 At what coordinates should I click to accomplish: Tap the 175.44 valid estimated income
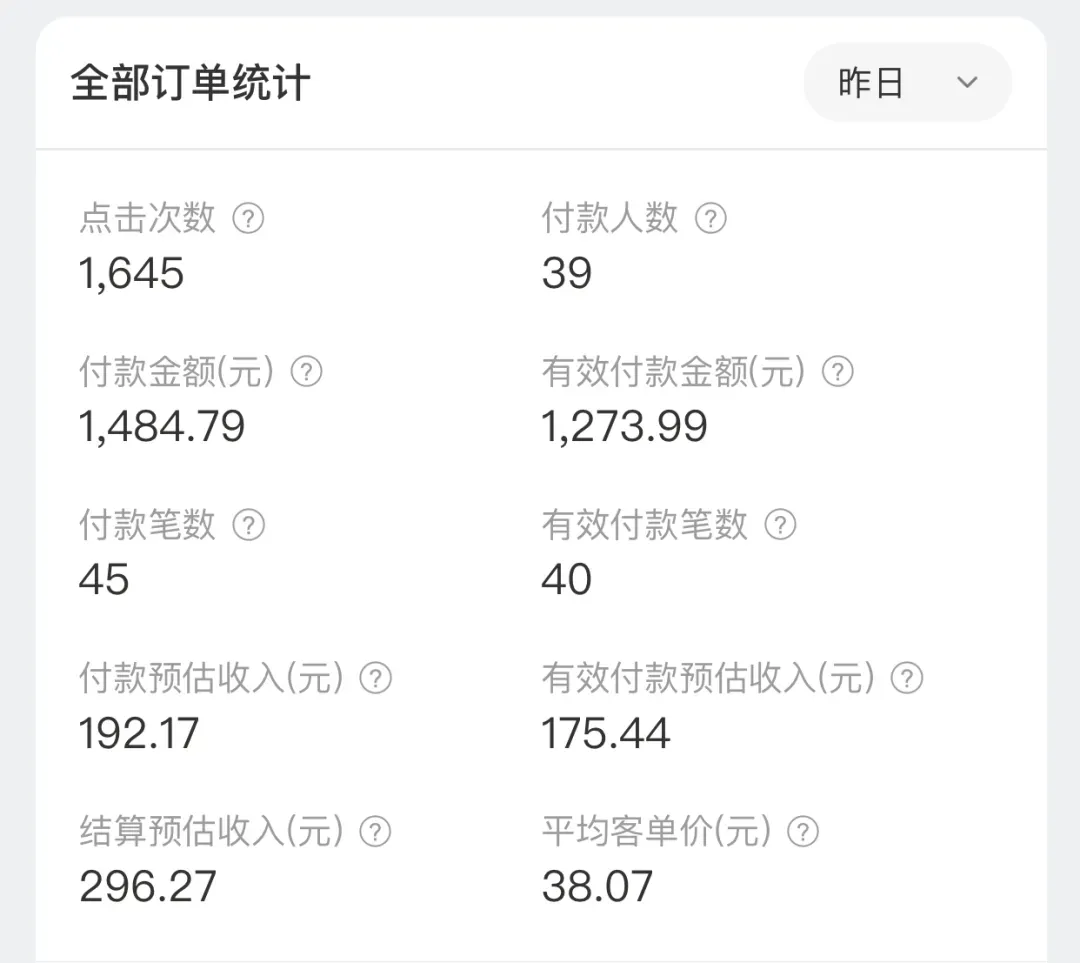[x=605, y=733]
